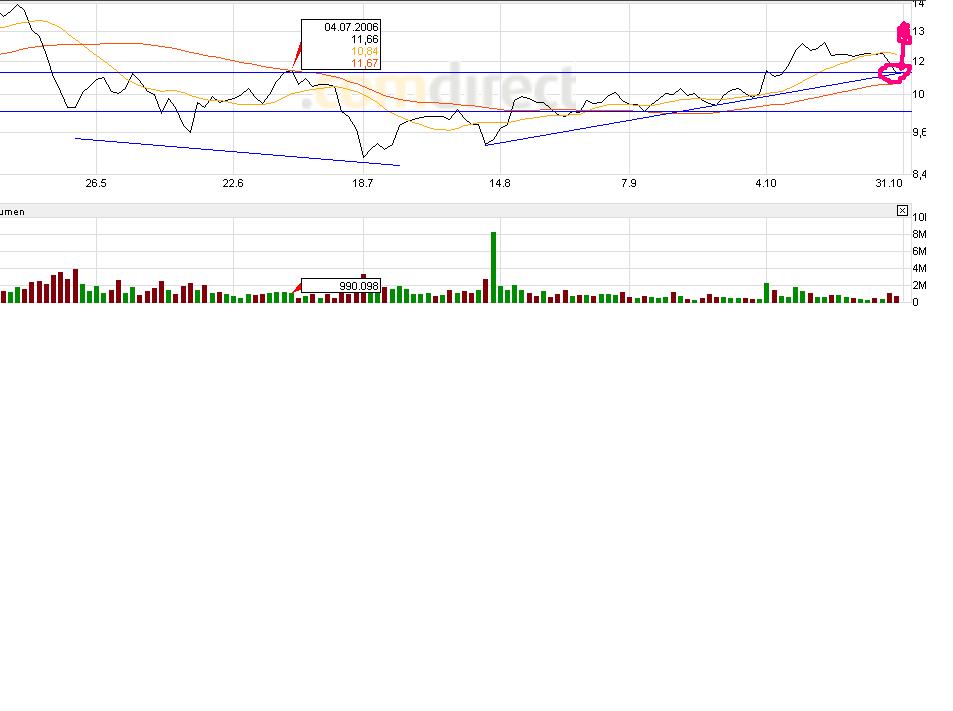Select the tallest green volume bar near 14.8
Screen dimensions: 953x711
click(494, 267)
